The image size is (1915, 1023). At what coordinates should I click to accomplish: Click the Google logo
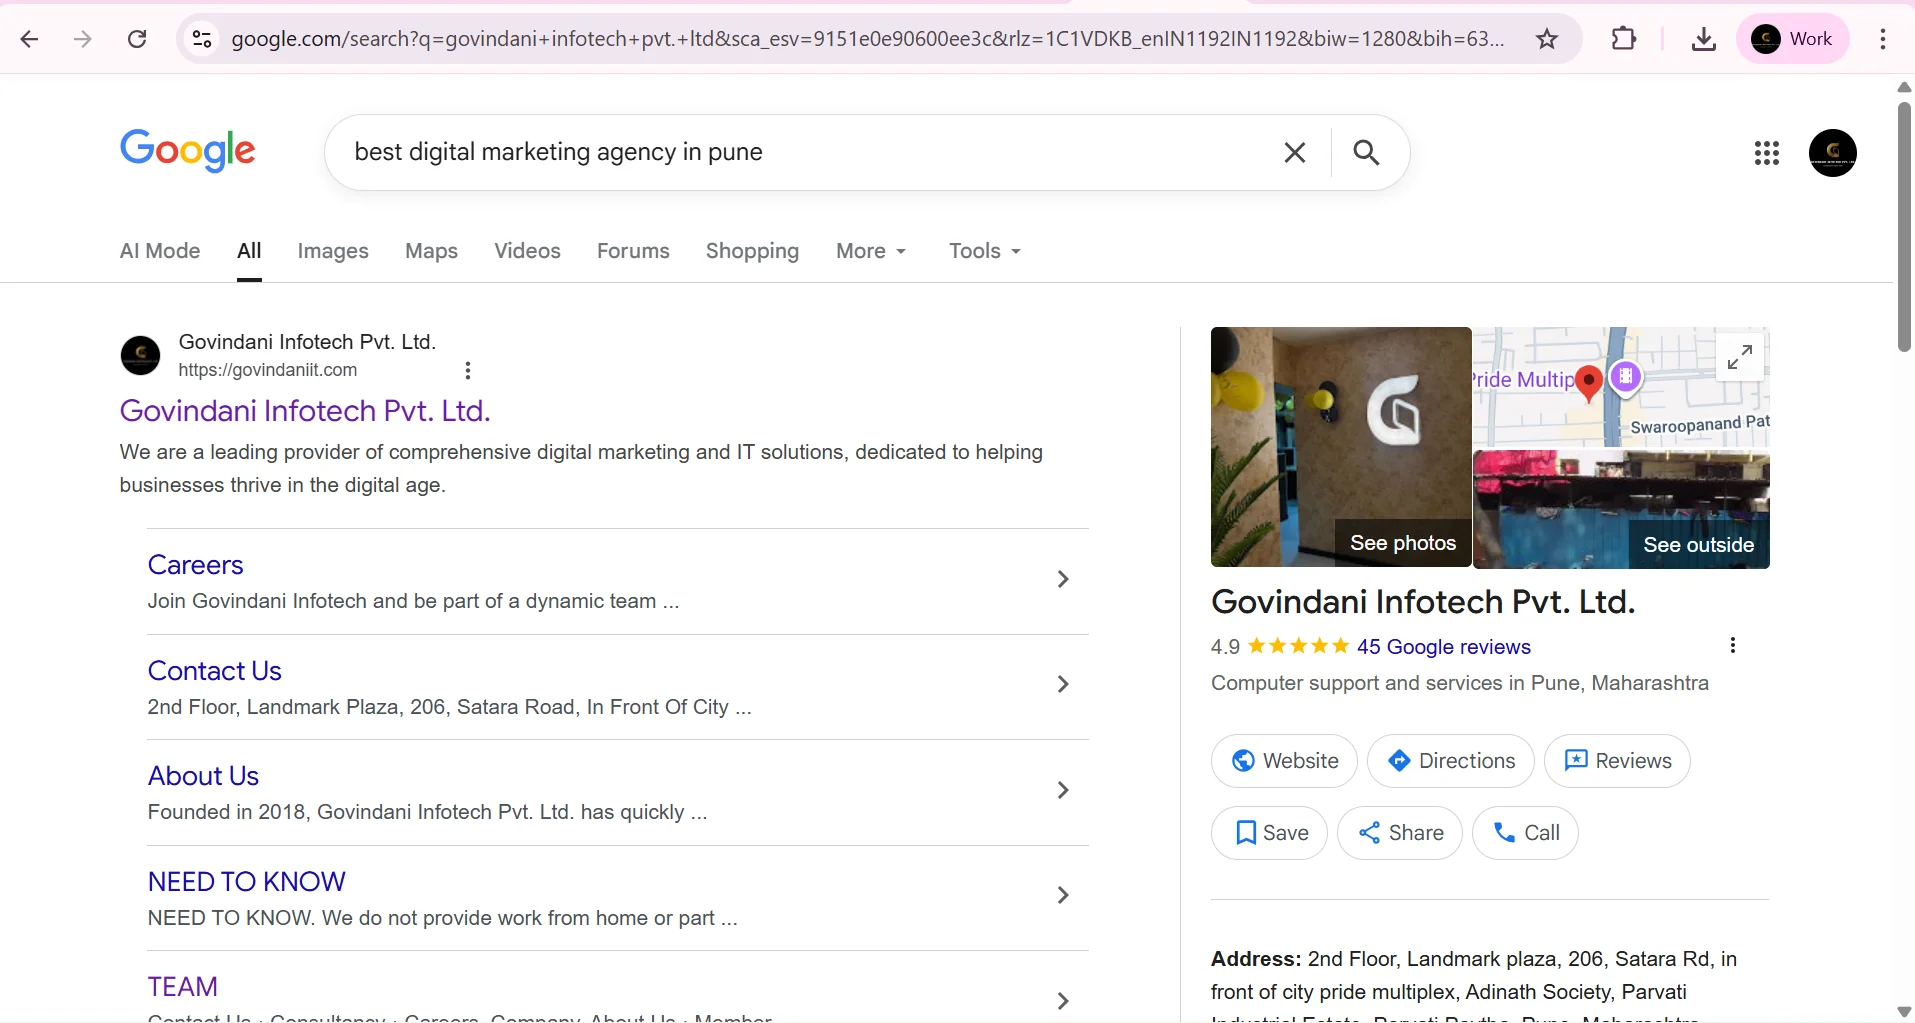(x=187, y=151)
